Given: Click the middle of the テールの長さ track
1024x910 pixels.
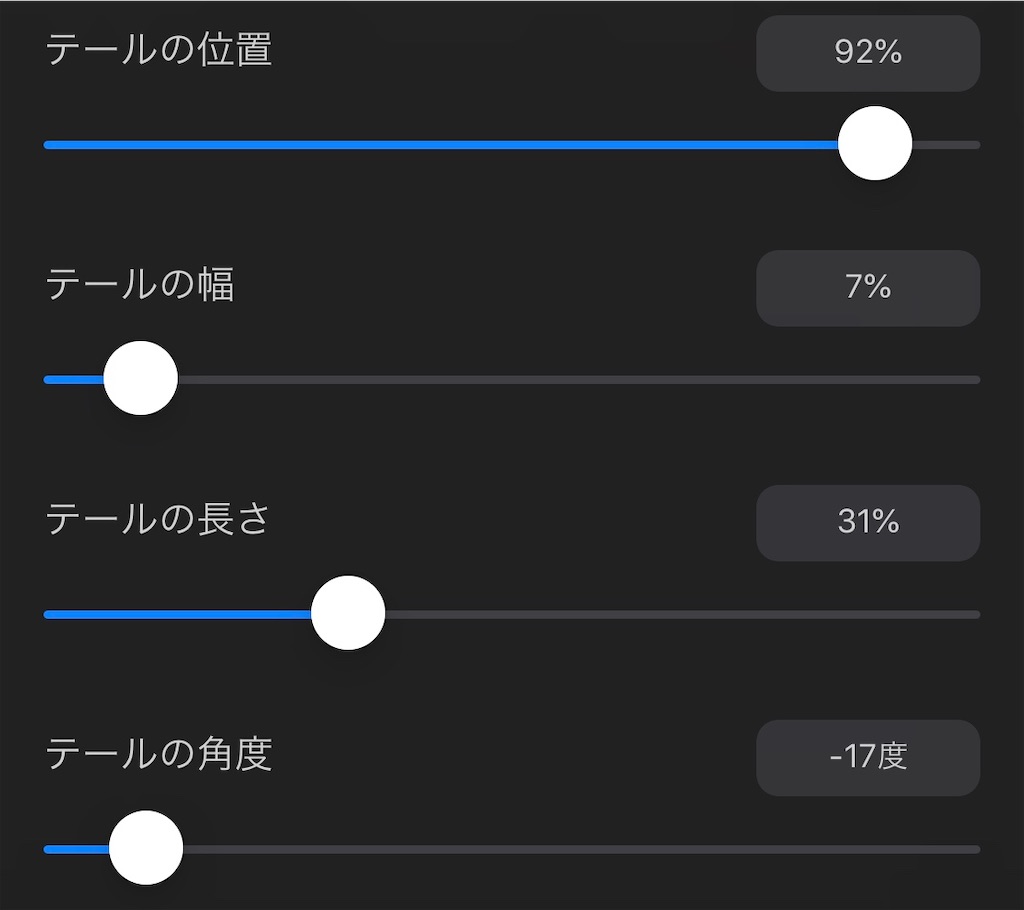Looking at the screenshot, I should [x=512, y=613].
